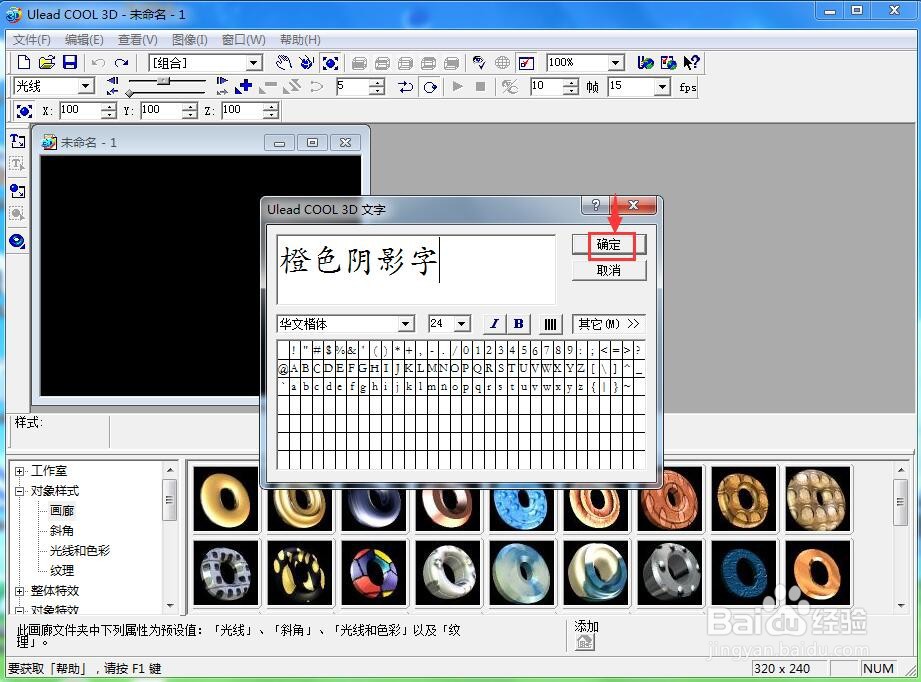921x682 pixels.
Task: Click the key frame diamond marker
Action: tap(129, 93)
